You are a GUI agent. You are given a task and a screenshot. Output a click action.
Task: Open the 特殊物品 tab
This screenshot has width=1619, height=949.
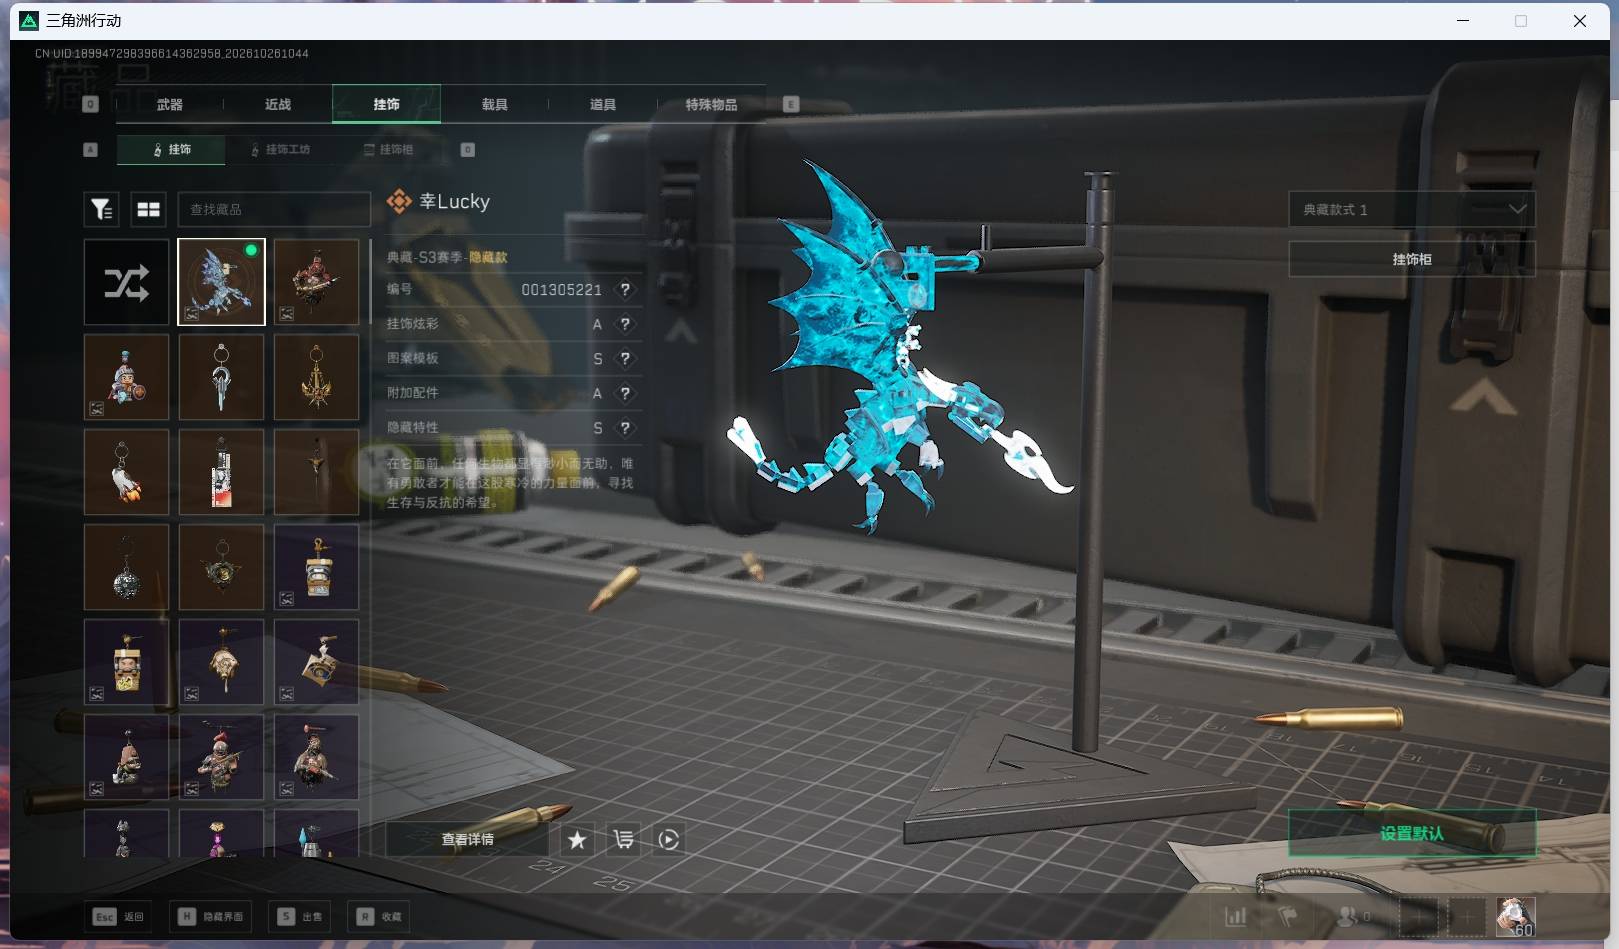coord(711,104)
